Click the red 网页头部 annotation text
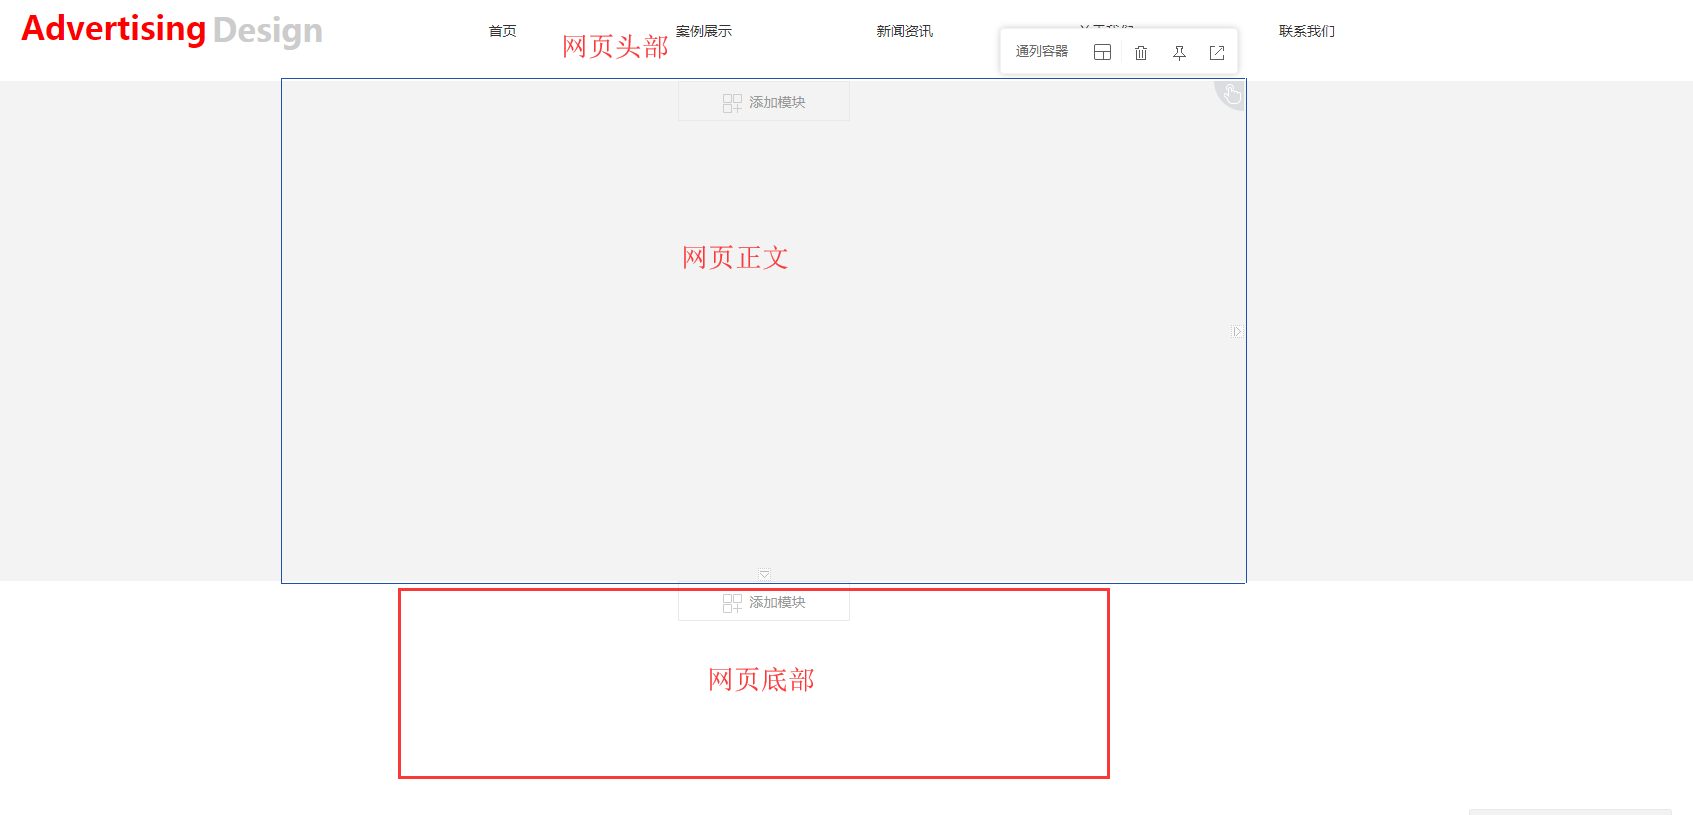 (x=615, y=47)
